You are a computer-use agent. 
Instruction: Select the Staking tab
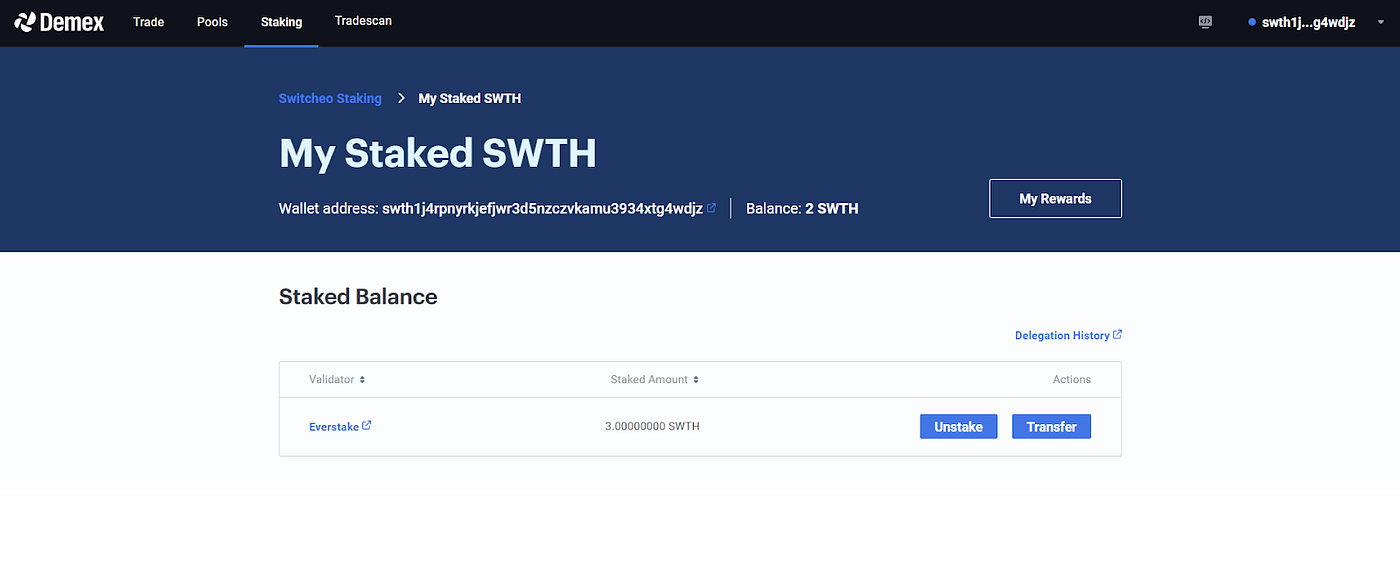click(x=281, y=22)
